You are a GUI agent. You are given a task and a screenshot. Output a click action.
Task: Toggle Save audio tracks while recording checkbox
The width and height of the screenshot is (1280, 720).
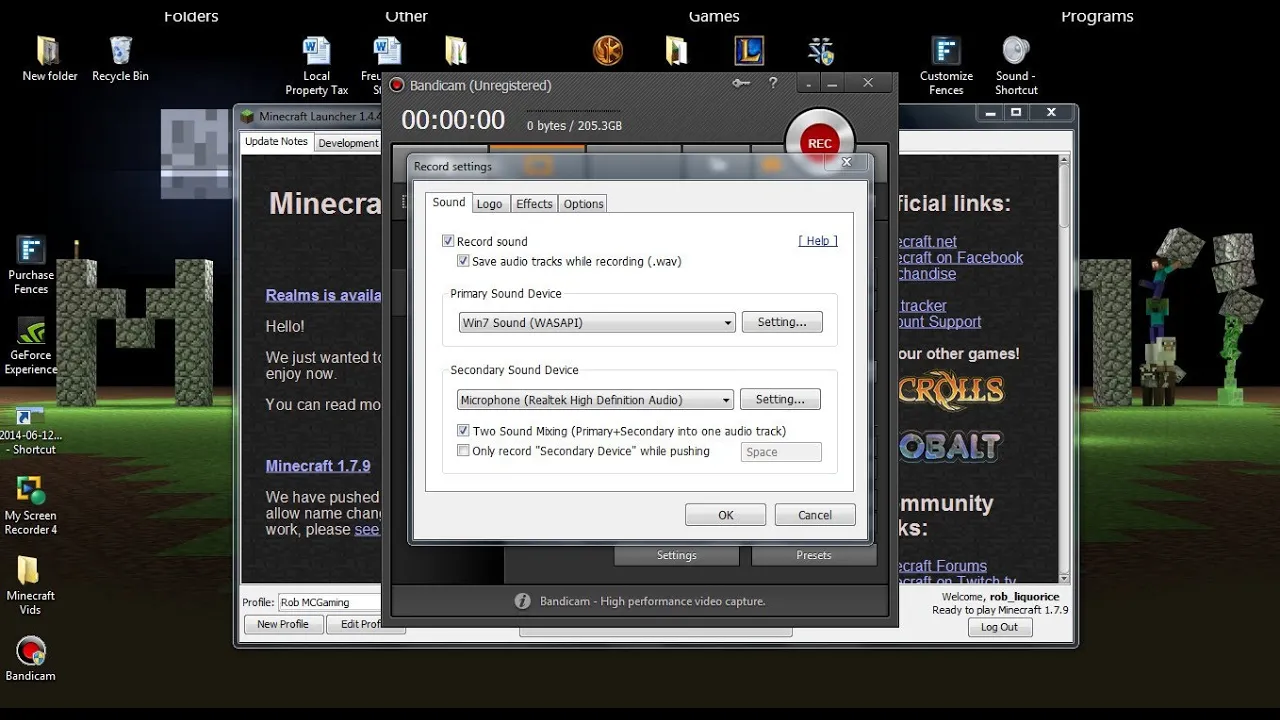(463, 261)
